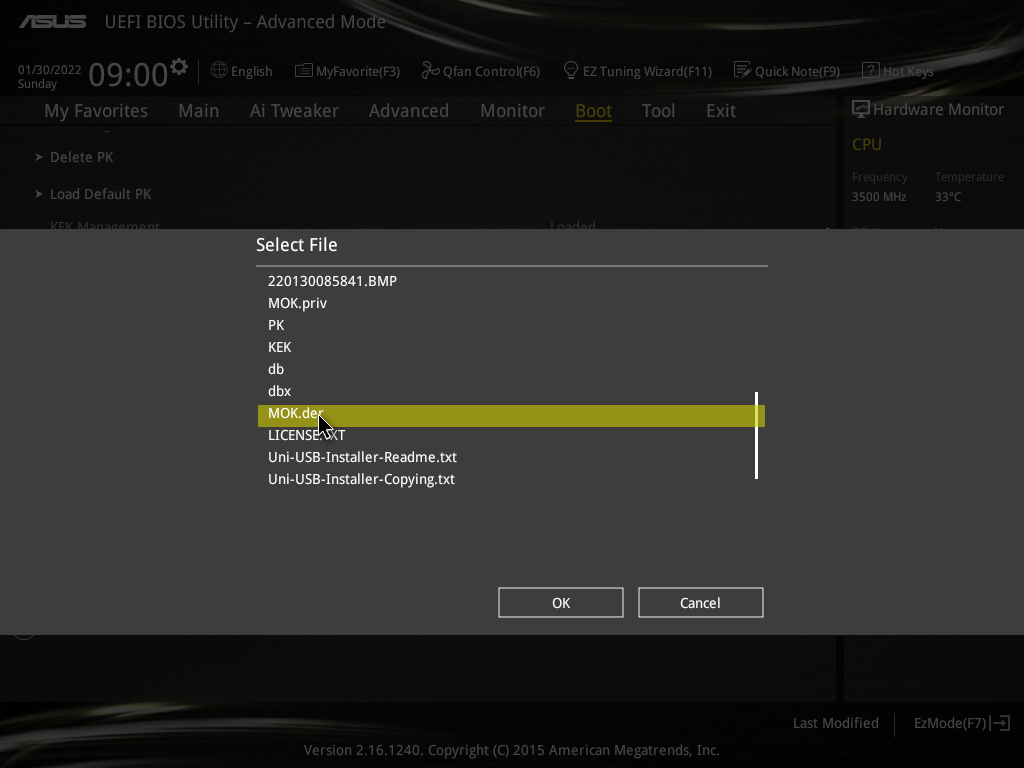Click Last Modified in the footer

[x=835, y=723]
